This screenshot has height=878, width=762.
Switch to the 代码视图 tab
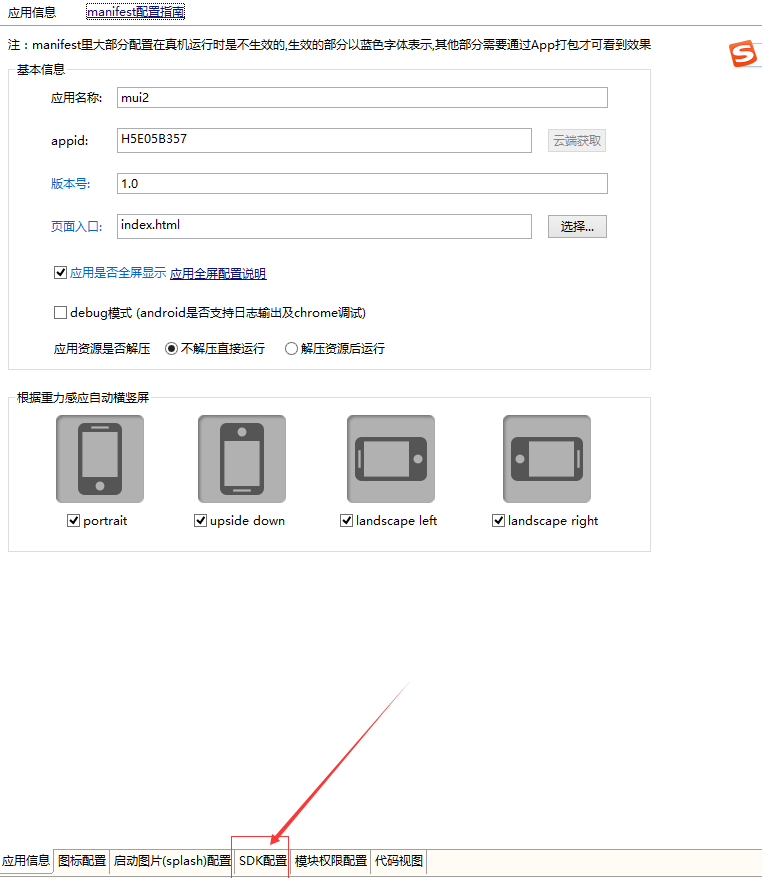tap(399, 861)
